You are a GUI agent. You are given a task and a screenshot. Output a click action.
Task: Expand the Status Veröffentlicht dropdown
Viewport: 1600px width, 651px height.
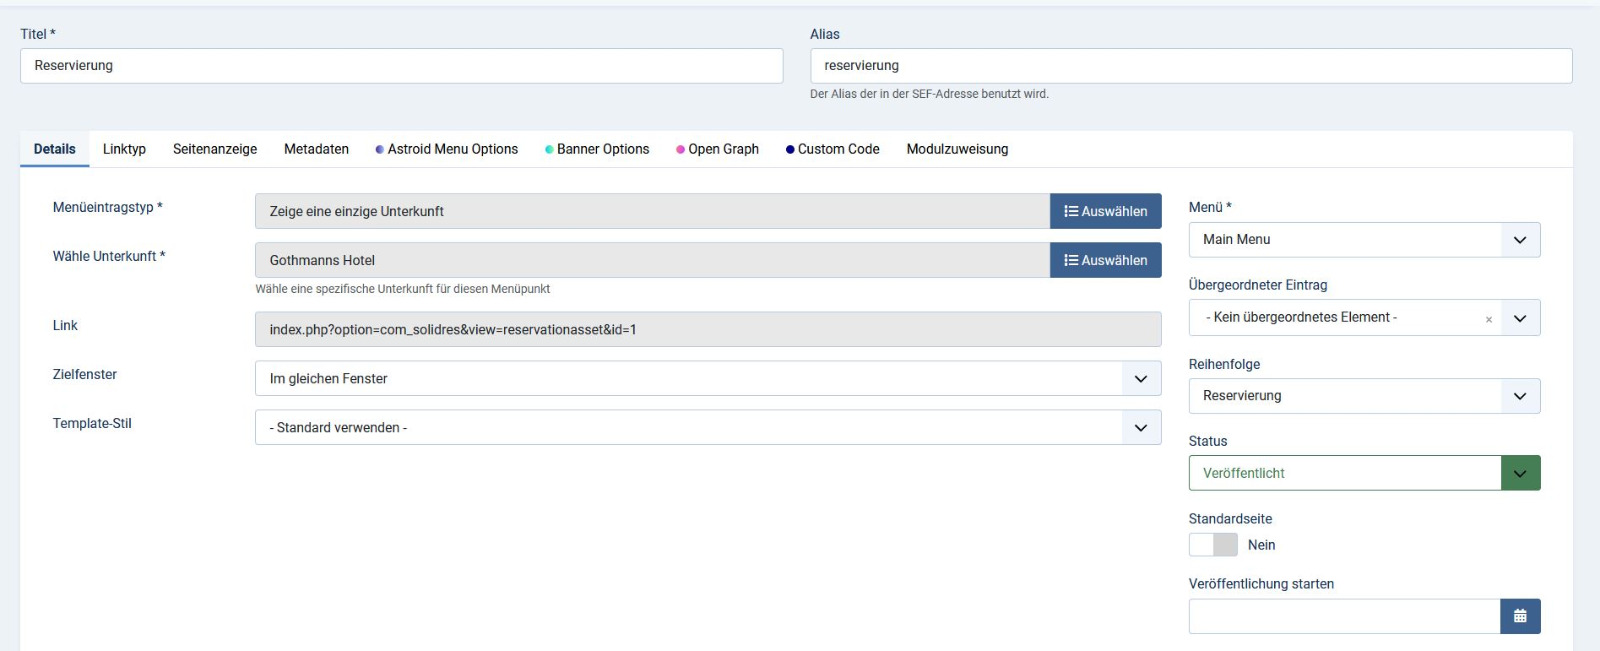click(1363, 473)
